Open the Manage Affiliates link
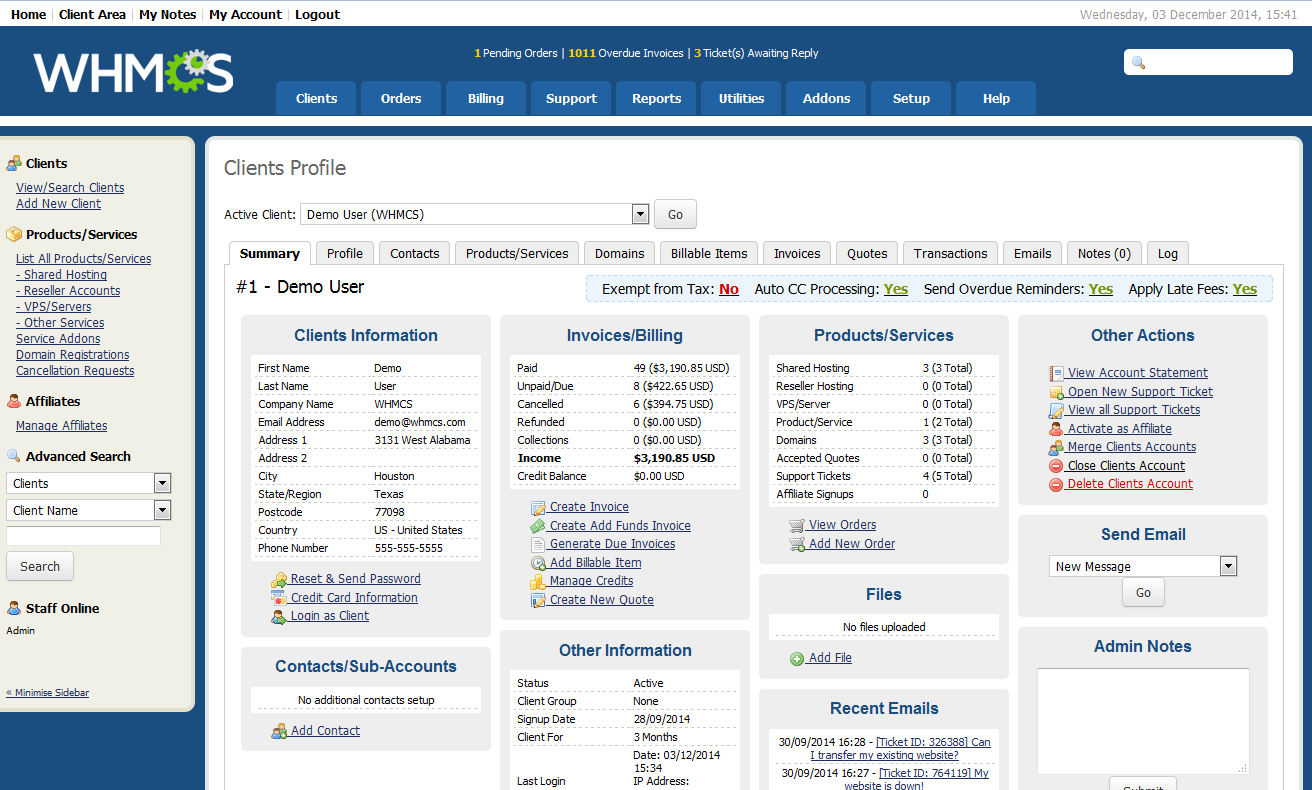1312x790 pixels. click(x=61, y=425)
